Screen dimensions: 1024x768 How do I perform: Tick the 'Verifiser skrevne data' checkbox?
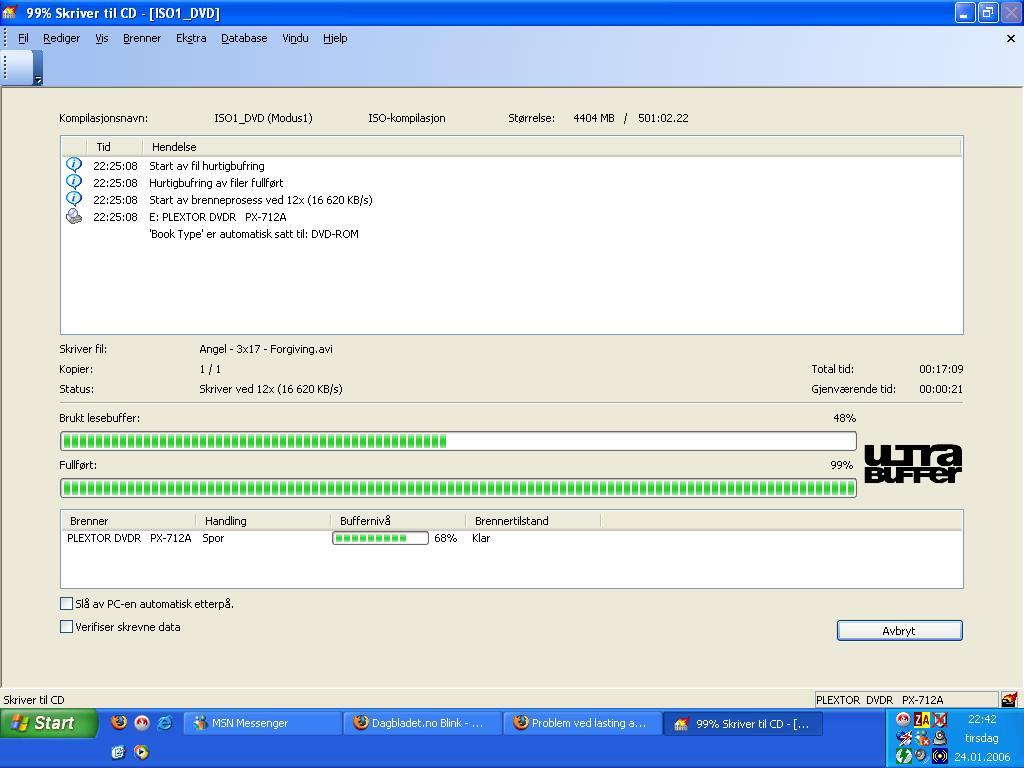67,627
